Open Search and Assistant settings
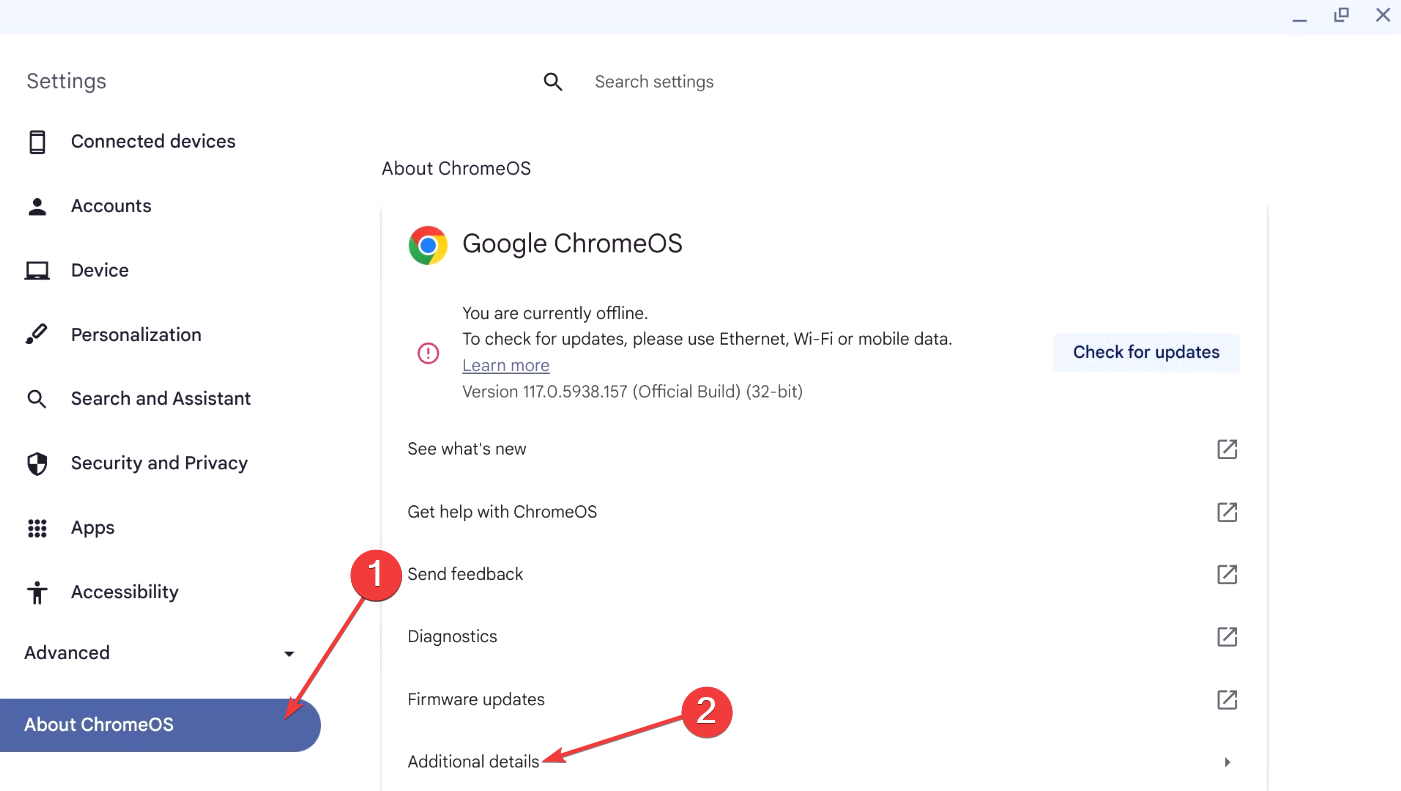 160,399
